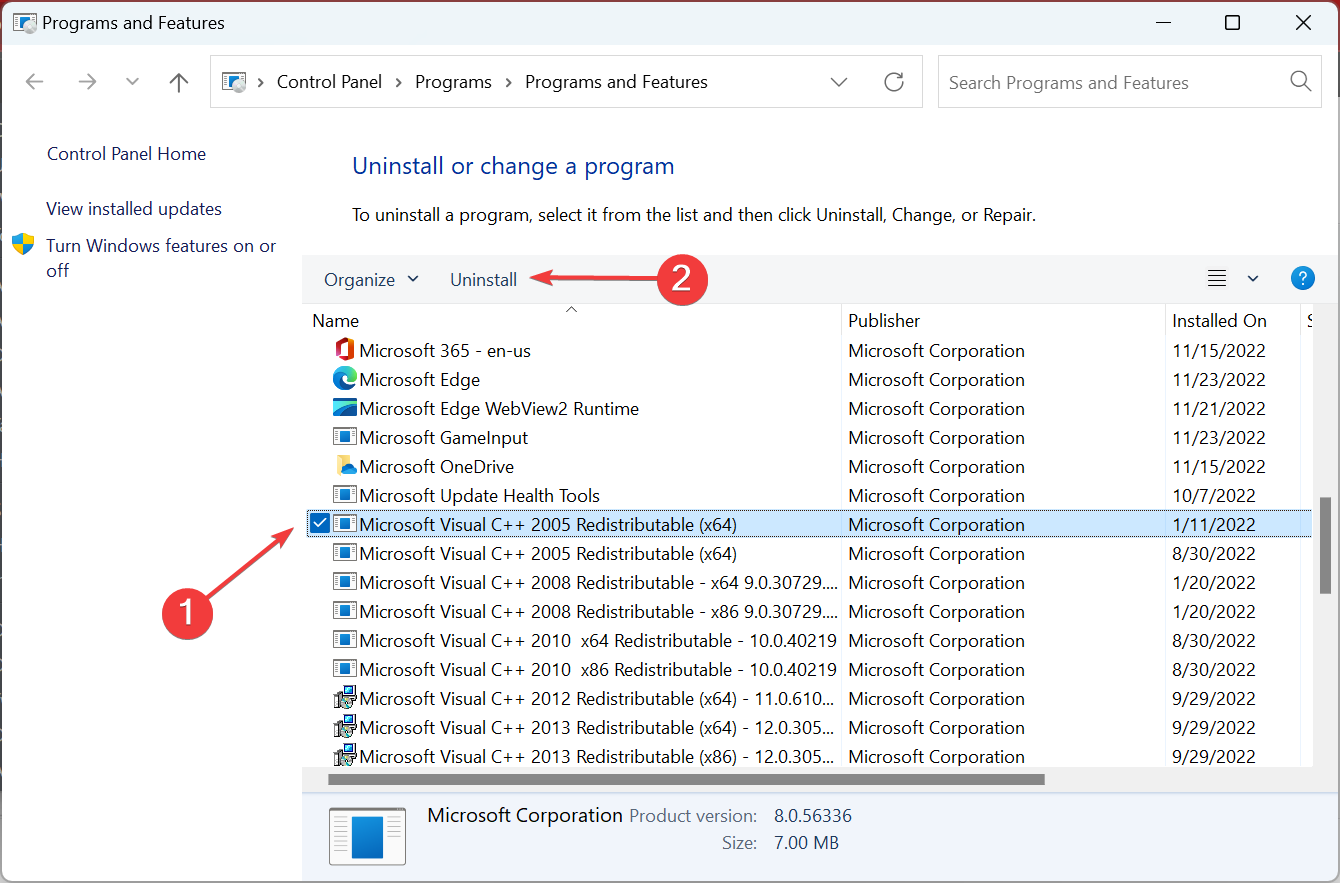Select the Microsoft Edge WebView2 Runtime name
The height and width of the screenshot is (883, 1340).
point(499,409)
